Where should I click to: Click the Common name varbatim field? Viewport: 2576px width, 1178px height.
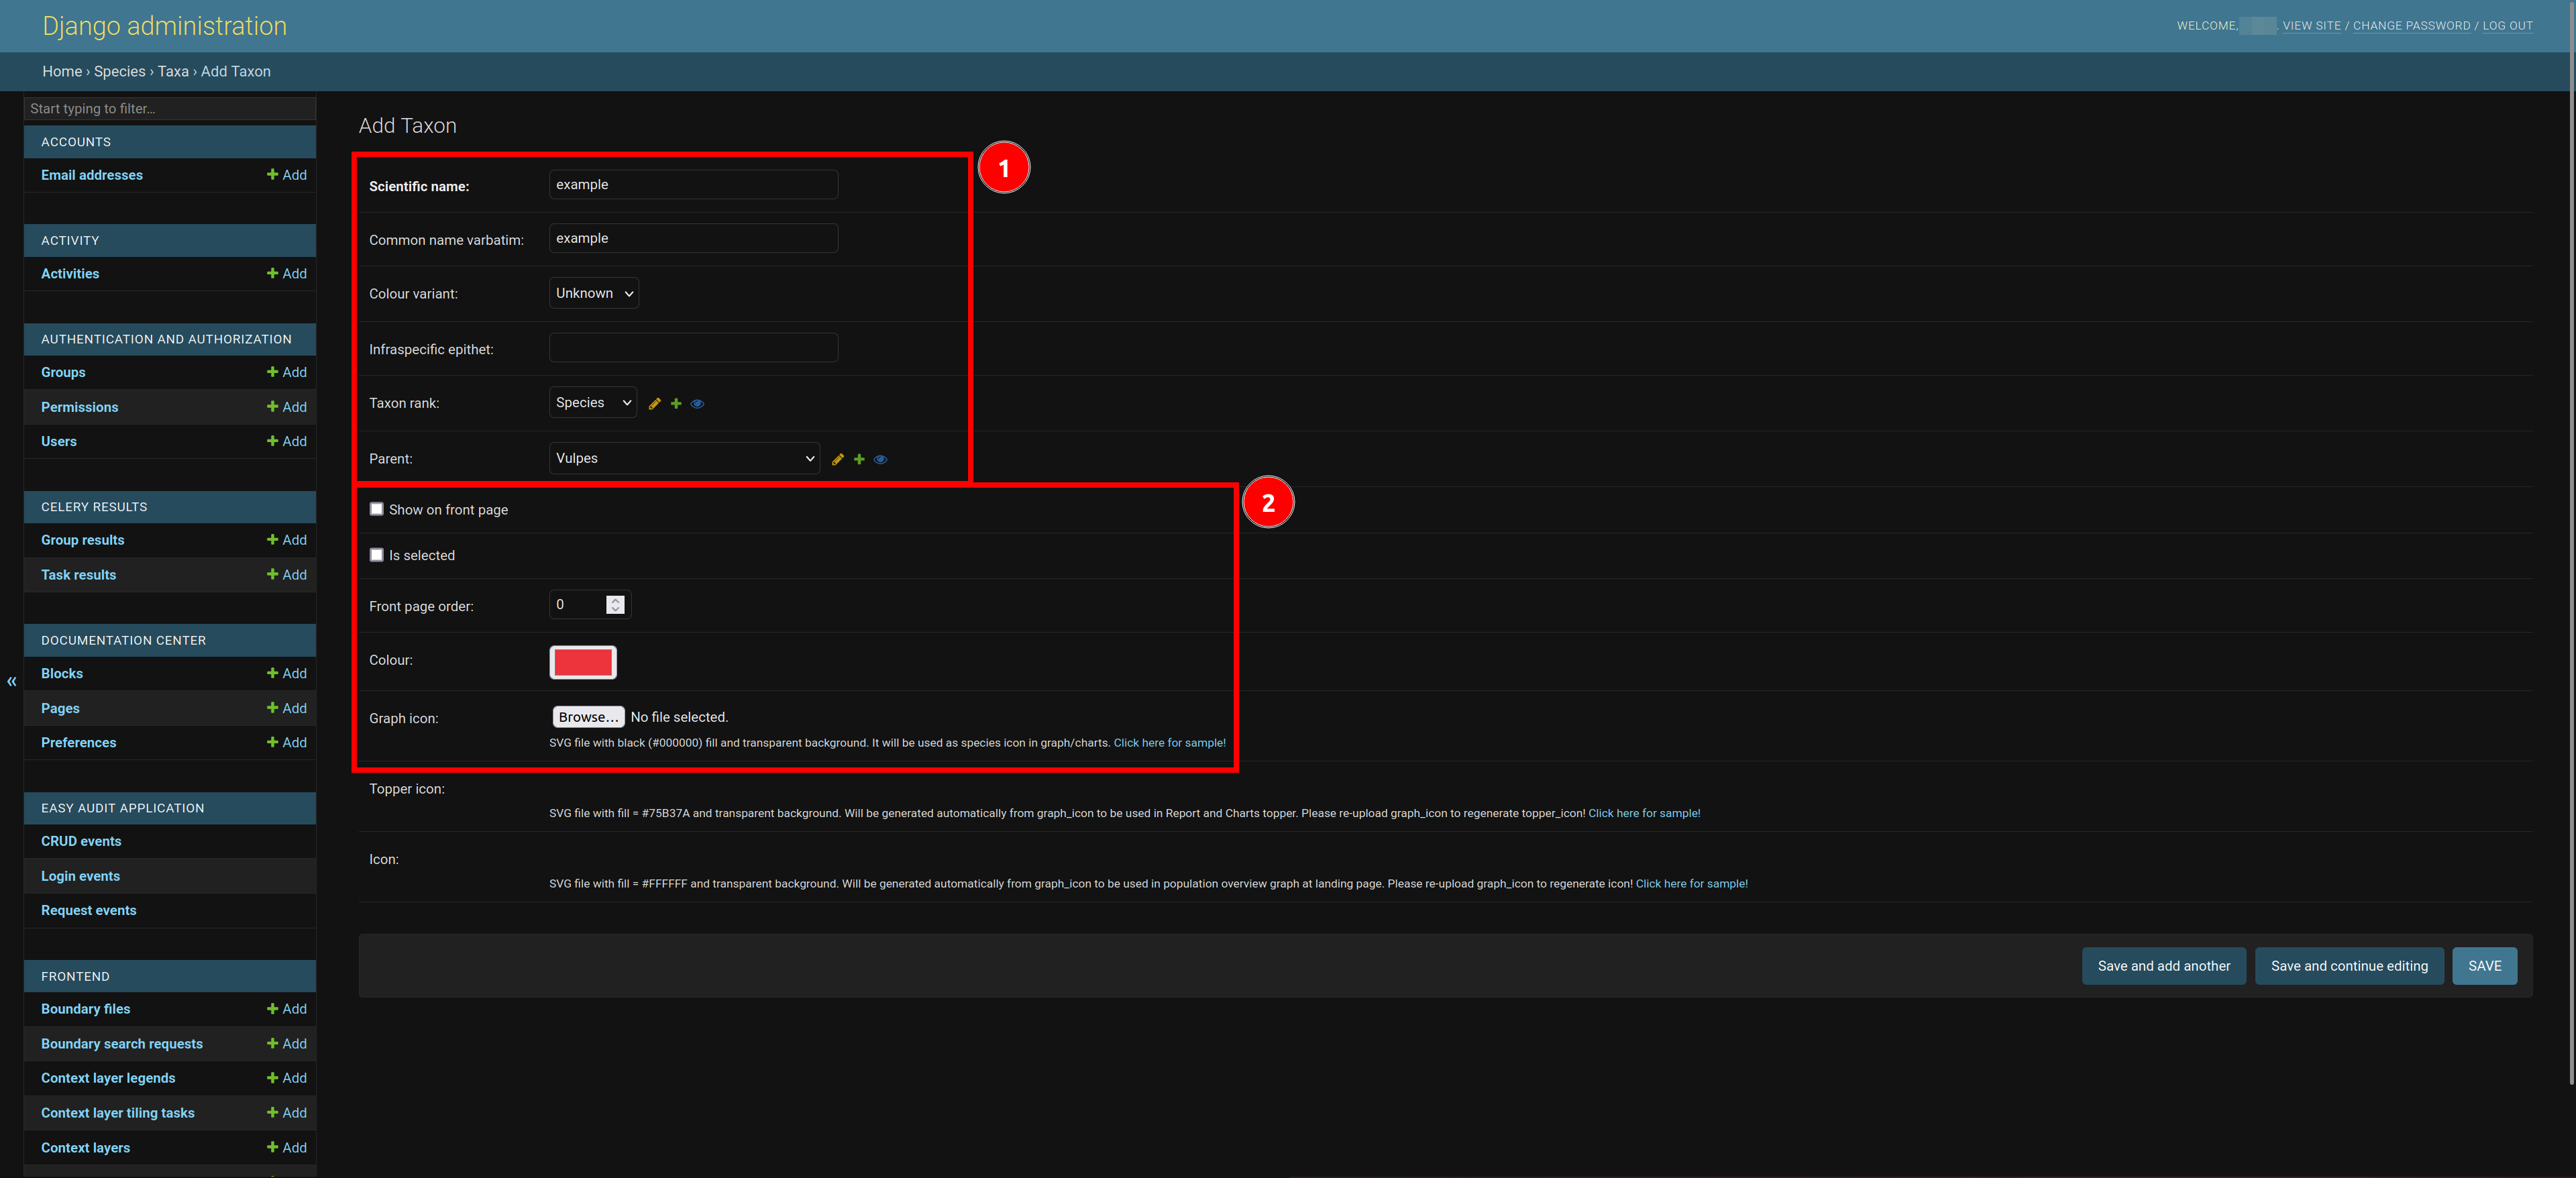pyautogui.click(x=693, y=238)
